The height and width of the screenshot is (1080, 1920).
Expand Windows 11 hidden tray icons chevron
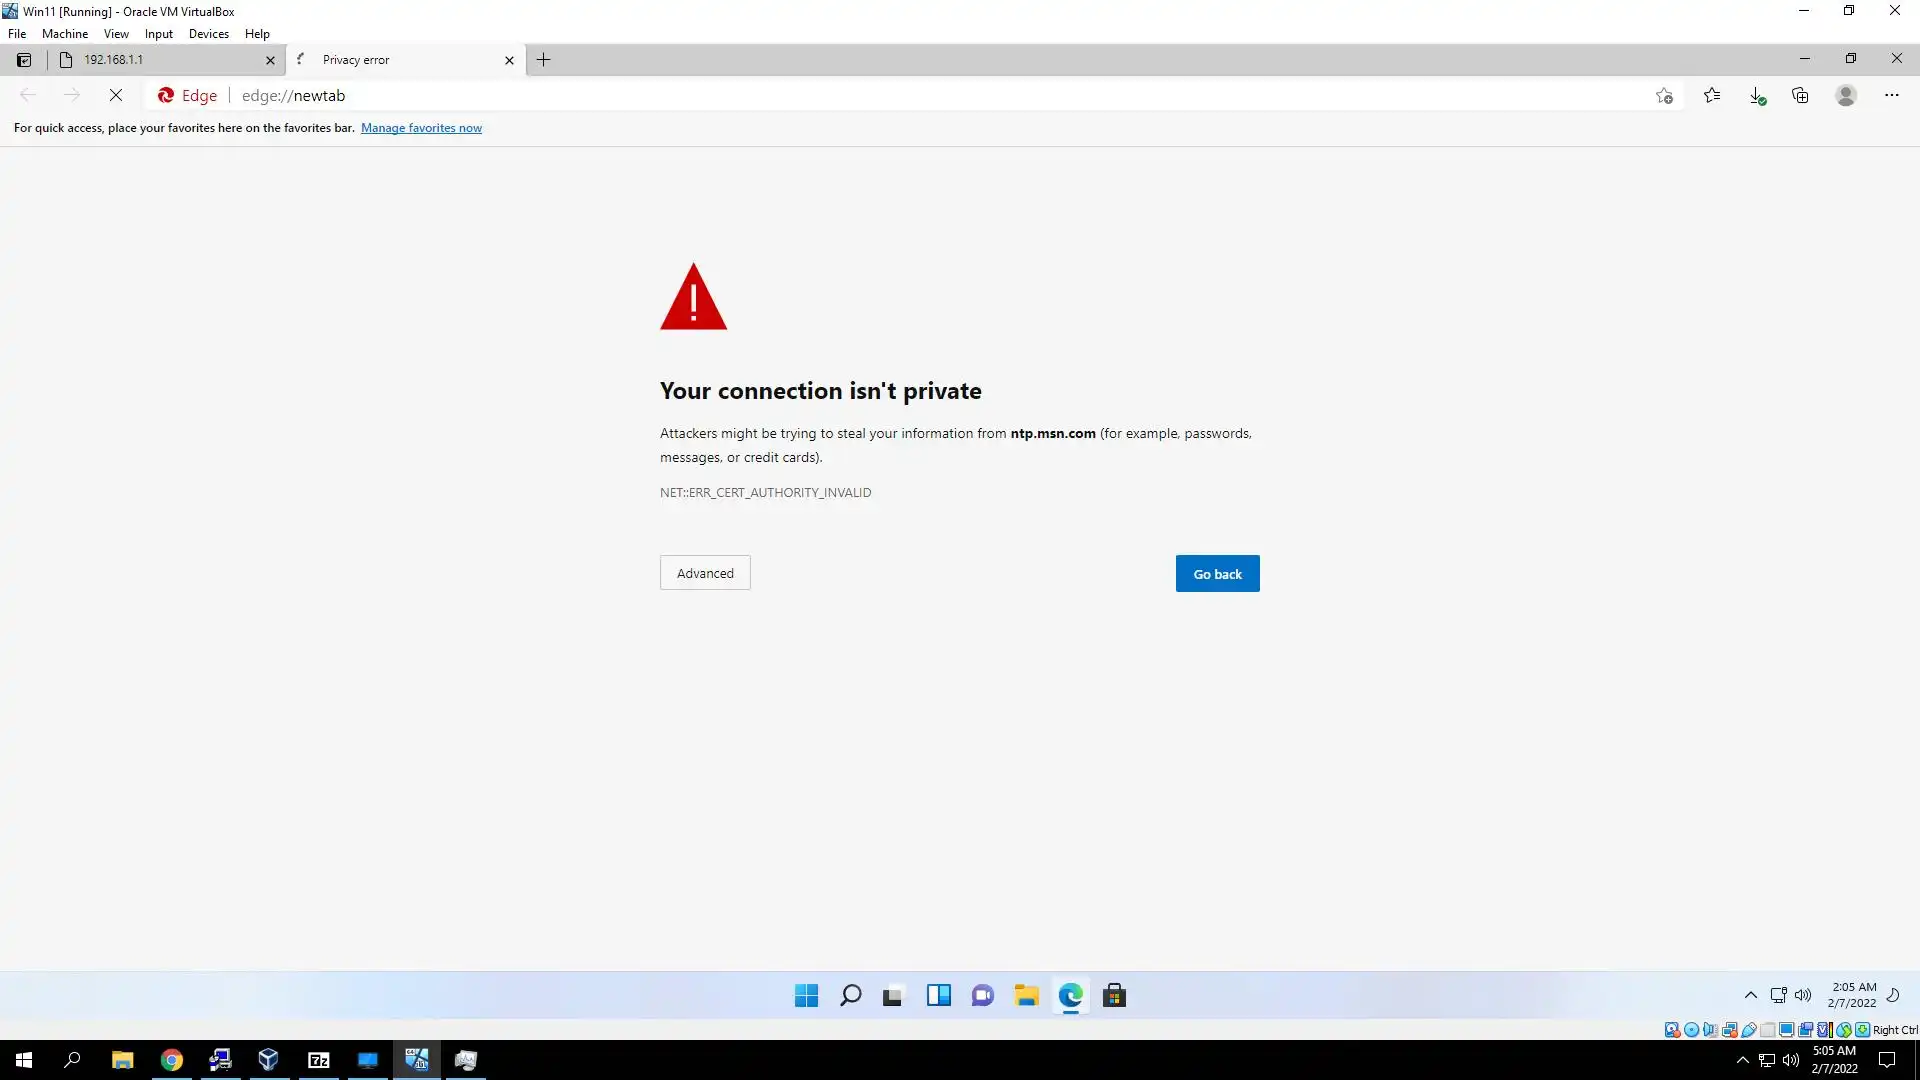[x=1750, y=995]
